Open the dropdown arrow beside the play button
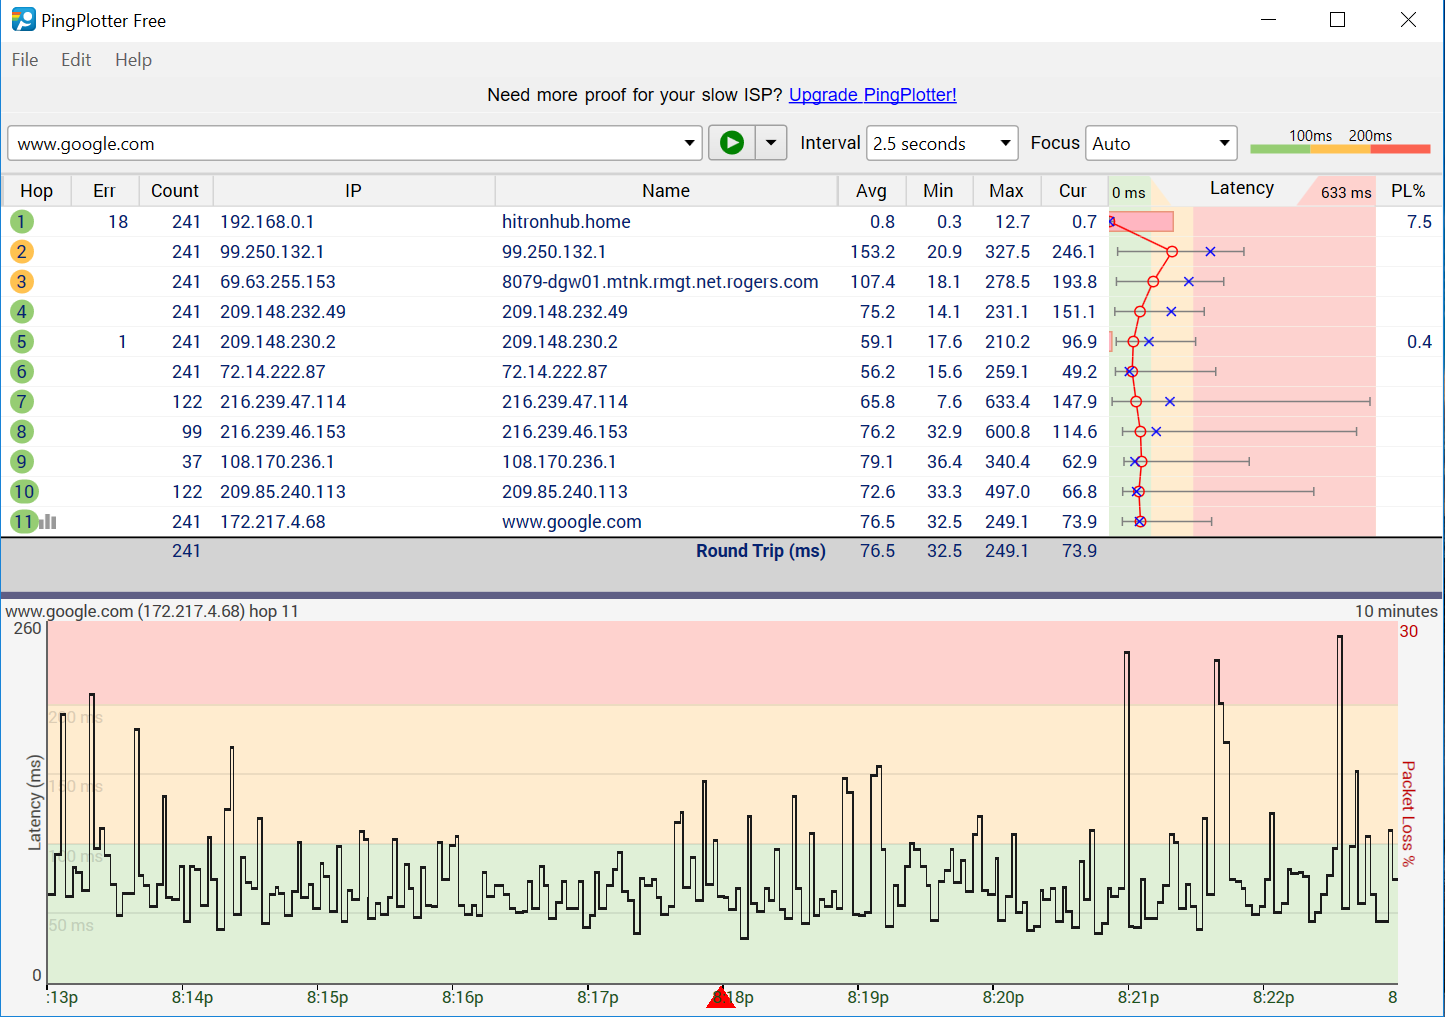This screenshot has height=1018, width=1446. pos(771,143)
